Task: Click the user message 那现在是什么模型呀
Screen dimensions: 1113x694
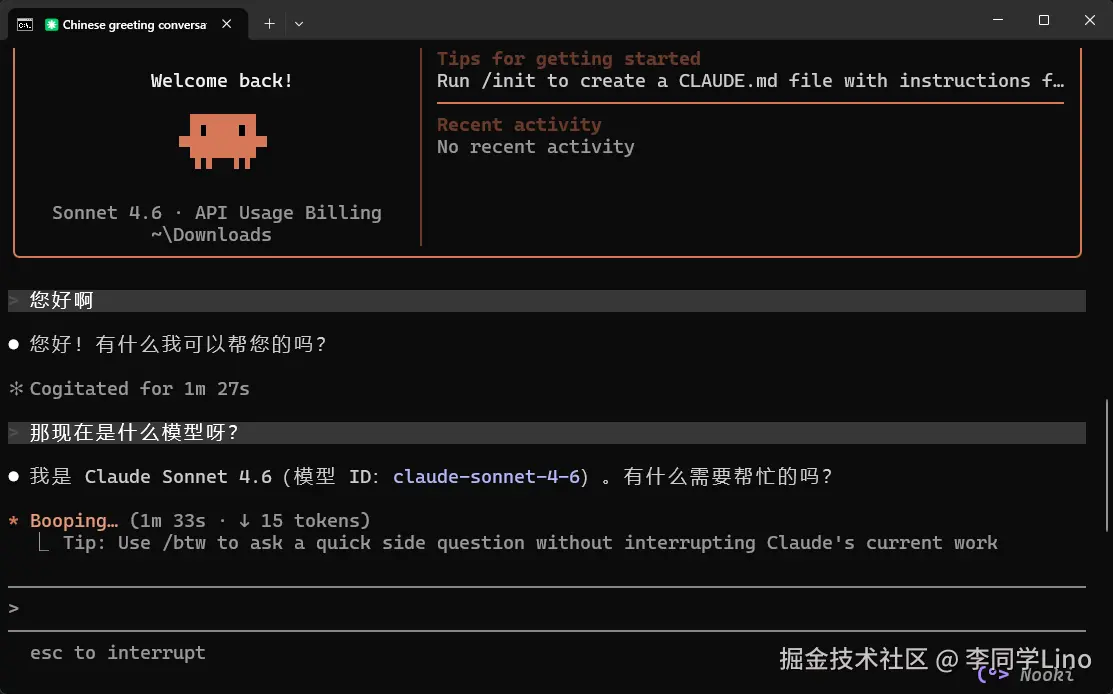Action: click(133, 432)
